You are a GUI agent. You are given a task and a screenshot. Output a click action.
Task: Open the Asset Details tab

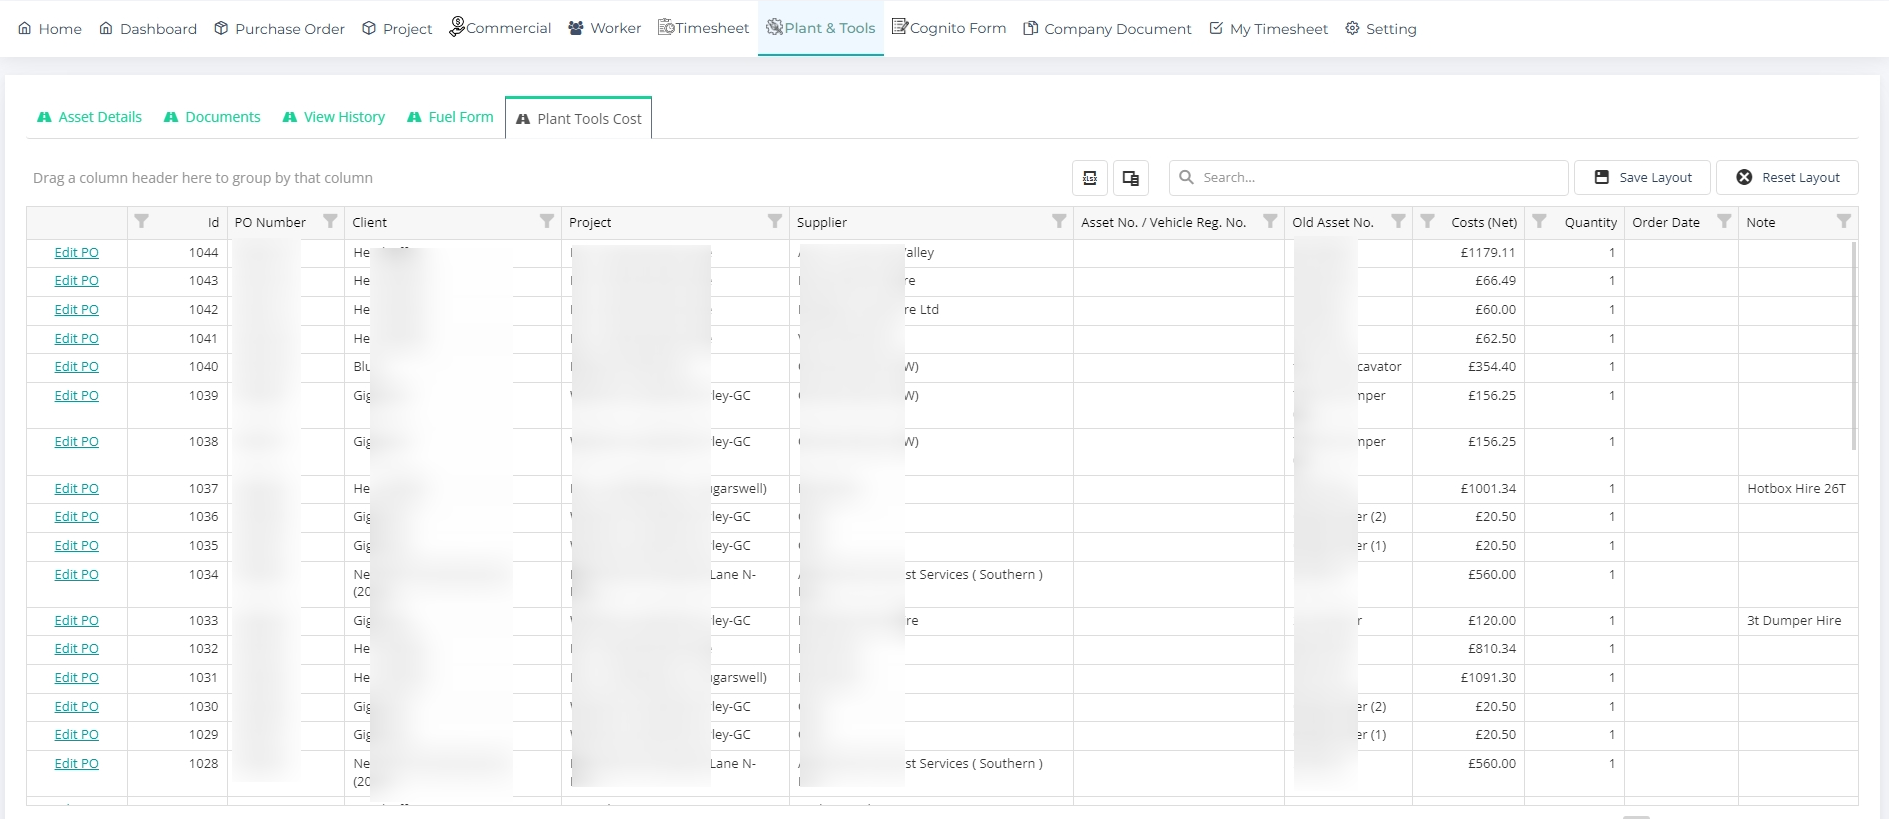pyautogui.click(x=90, y=117)
